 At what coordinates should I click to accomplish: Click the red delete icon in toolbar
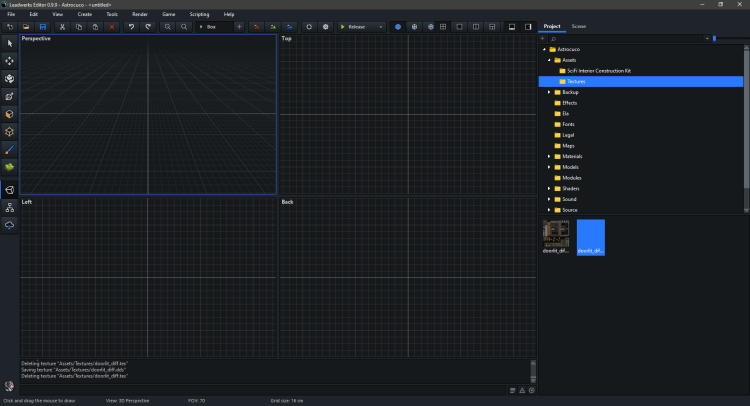click(112, 27)
